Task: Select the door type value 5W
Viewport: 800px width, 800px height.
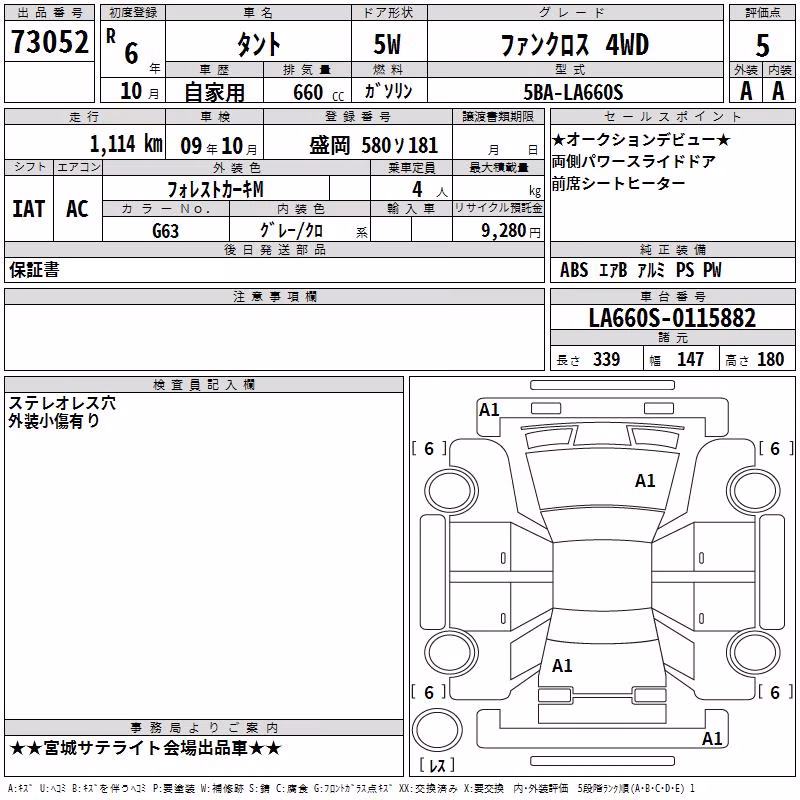Action: pyautogui.click(x=388, y=44)
